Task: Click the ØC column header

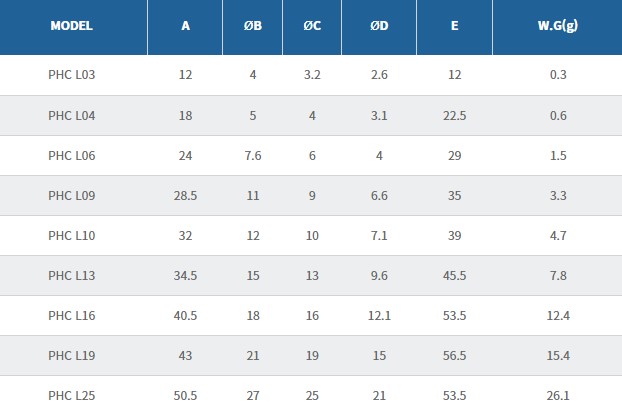Action: pos(312,26)
